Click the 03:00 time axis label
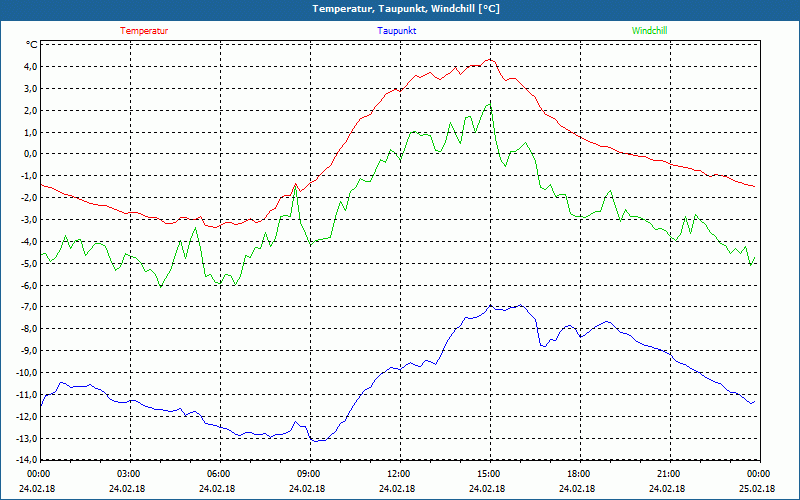 130,474
